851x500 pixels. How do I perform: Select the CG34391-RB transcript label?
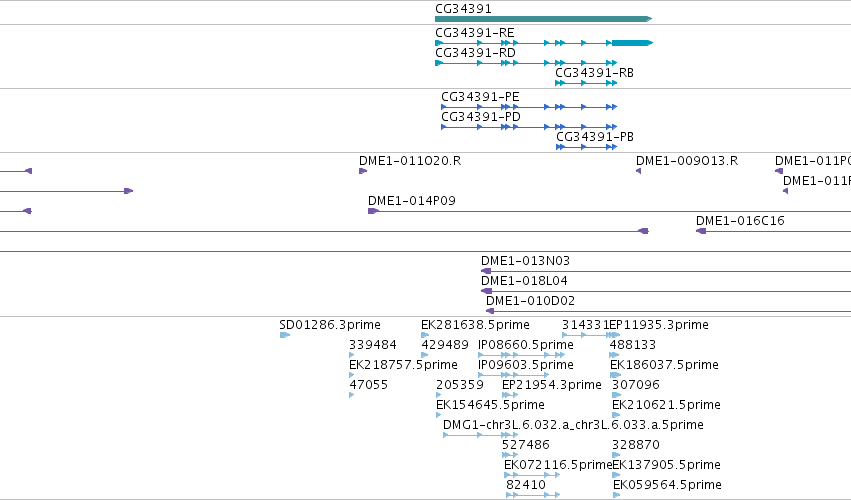pos(594,73)
